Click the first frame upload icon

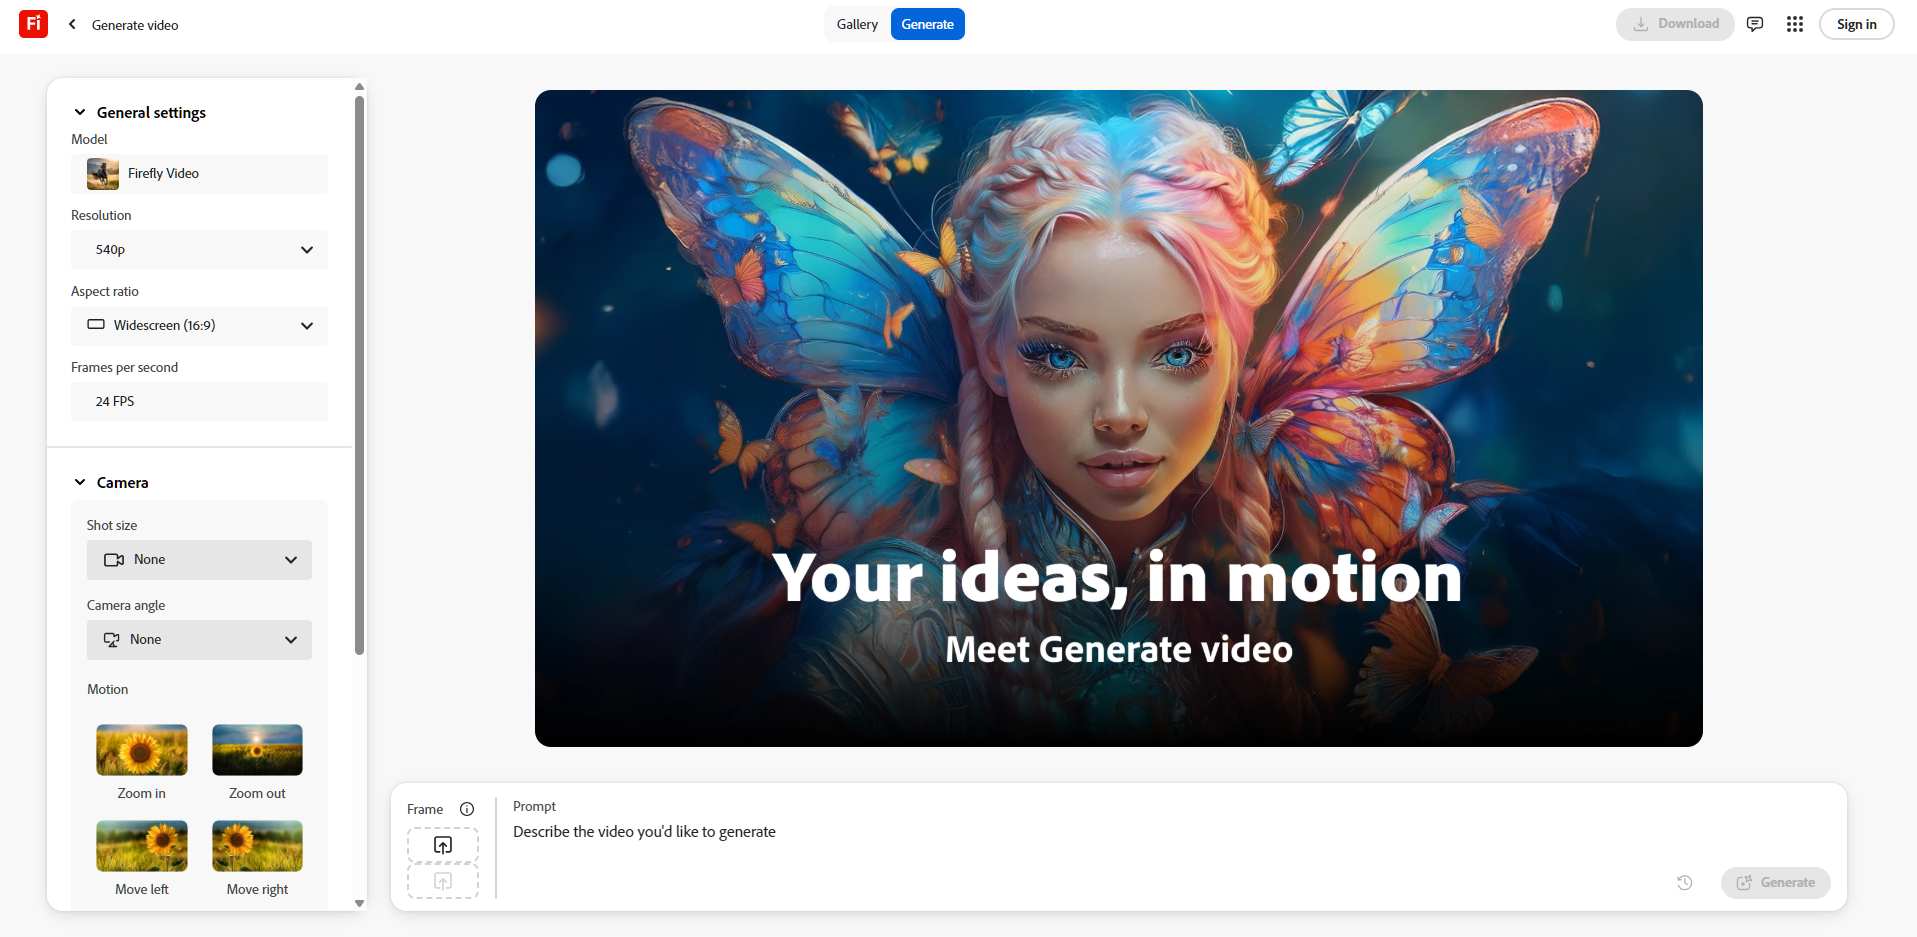[442, 845]
